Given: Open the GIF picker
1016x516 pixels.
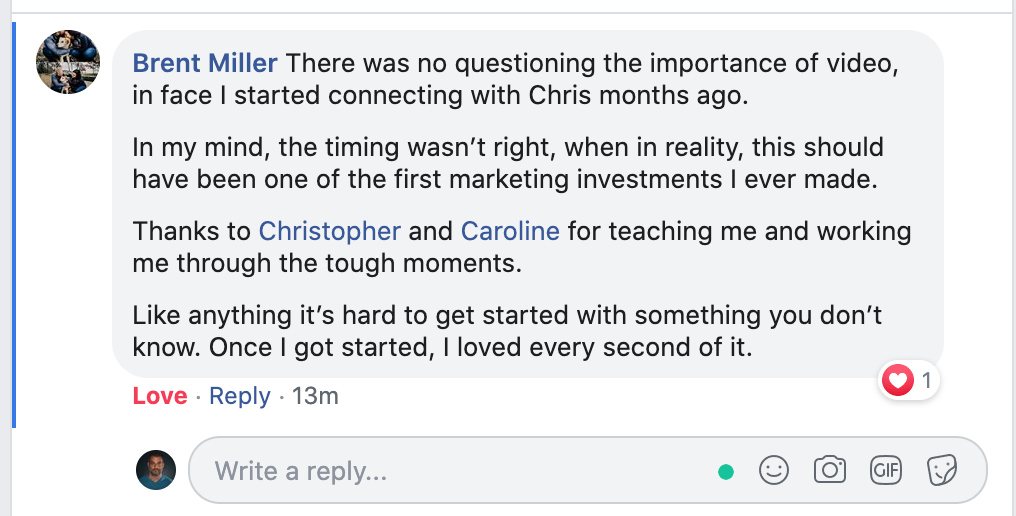Looking at the screenshot, I should coord(885,470).
